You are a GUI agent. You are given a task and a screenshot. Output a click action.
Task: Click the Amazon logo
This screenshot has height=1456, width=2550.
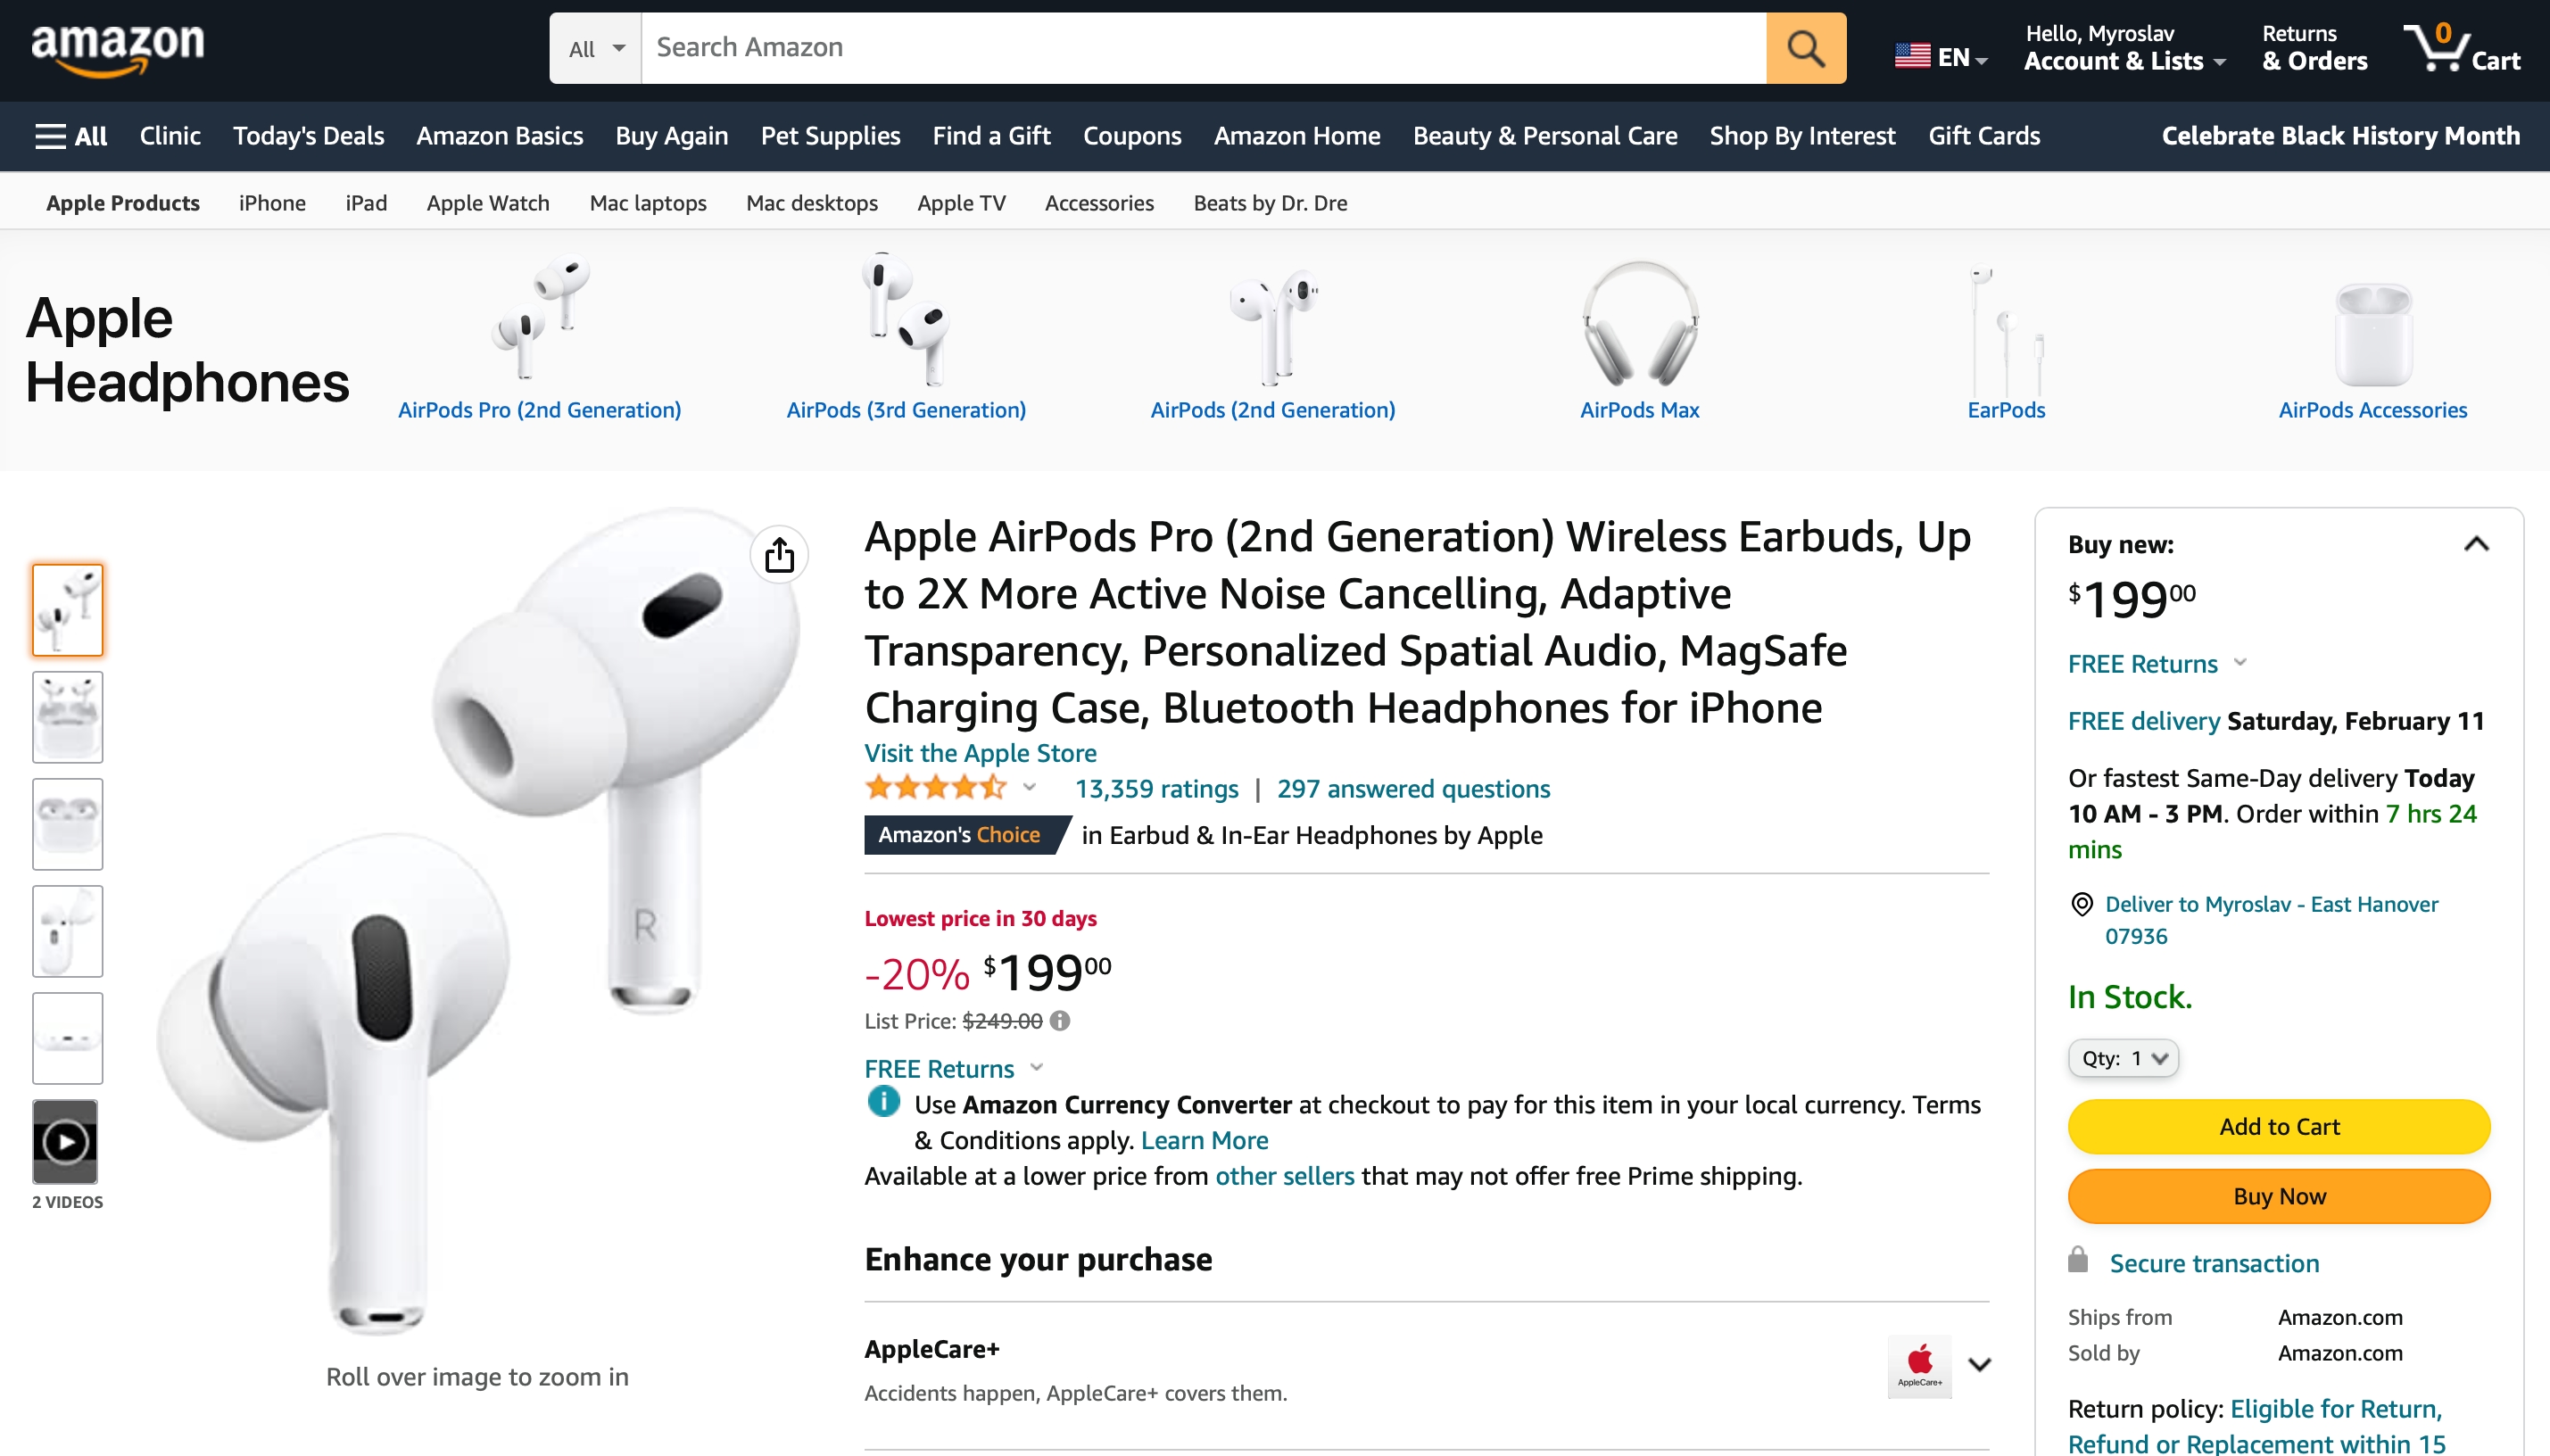click(118, 48)
